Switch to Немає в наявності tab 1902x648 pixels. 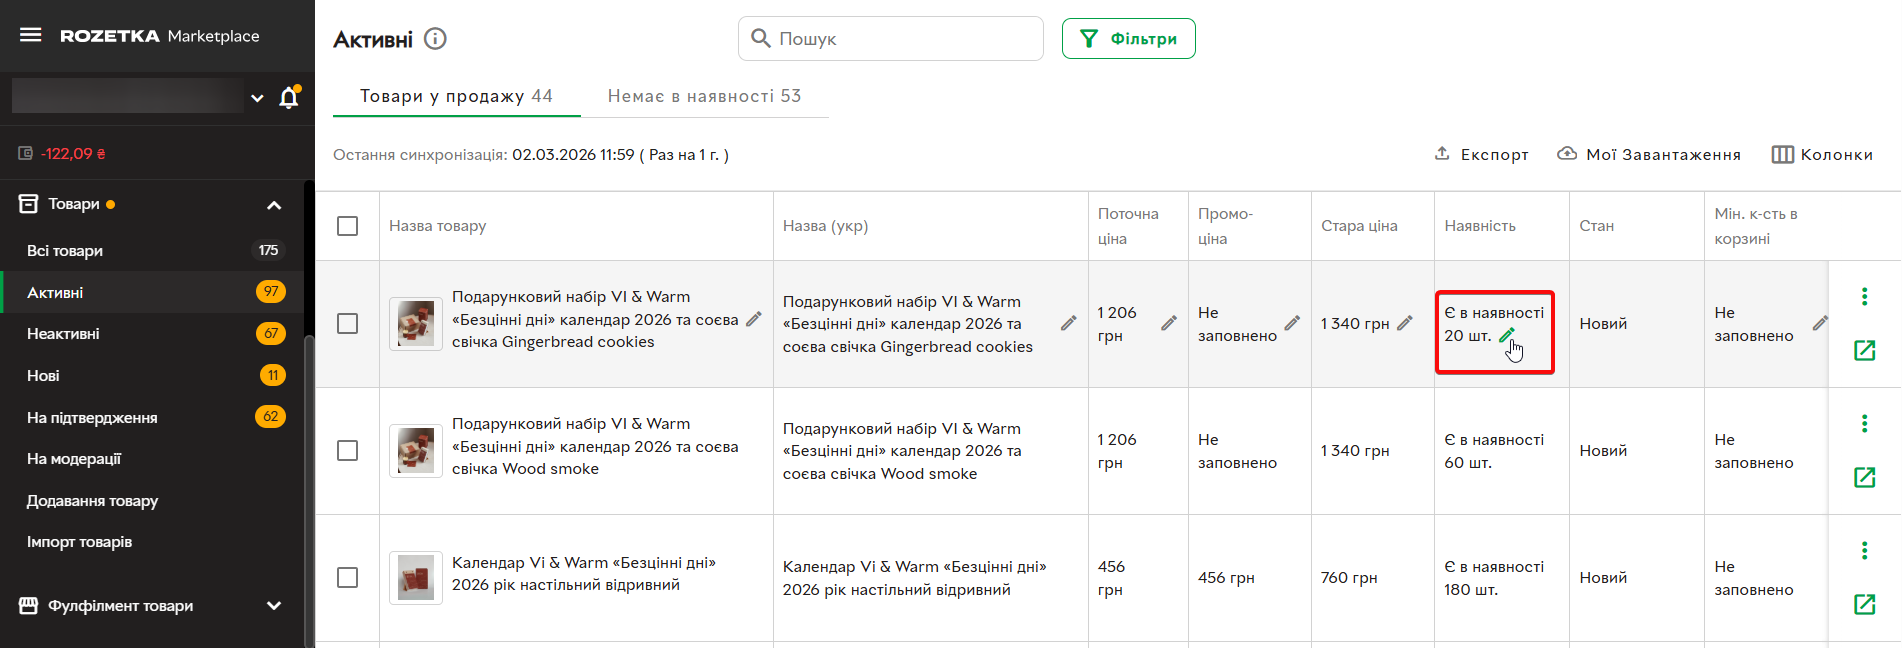click(704, 96)
